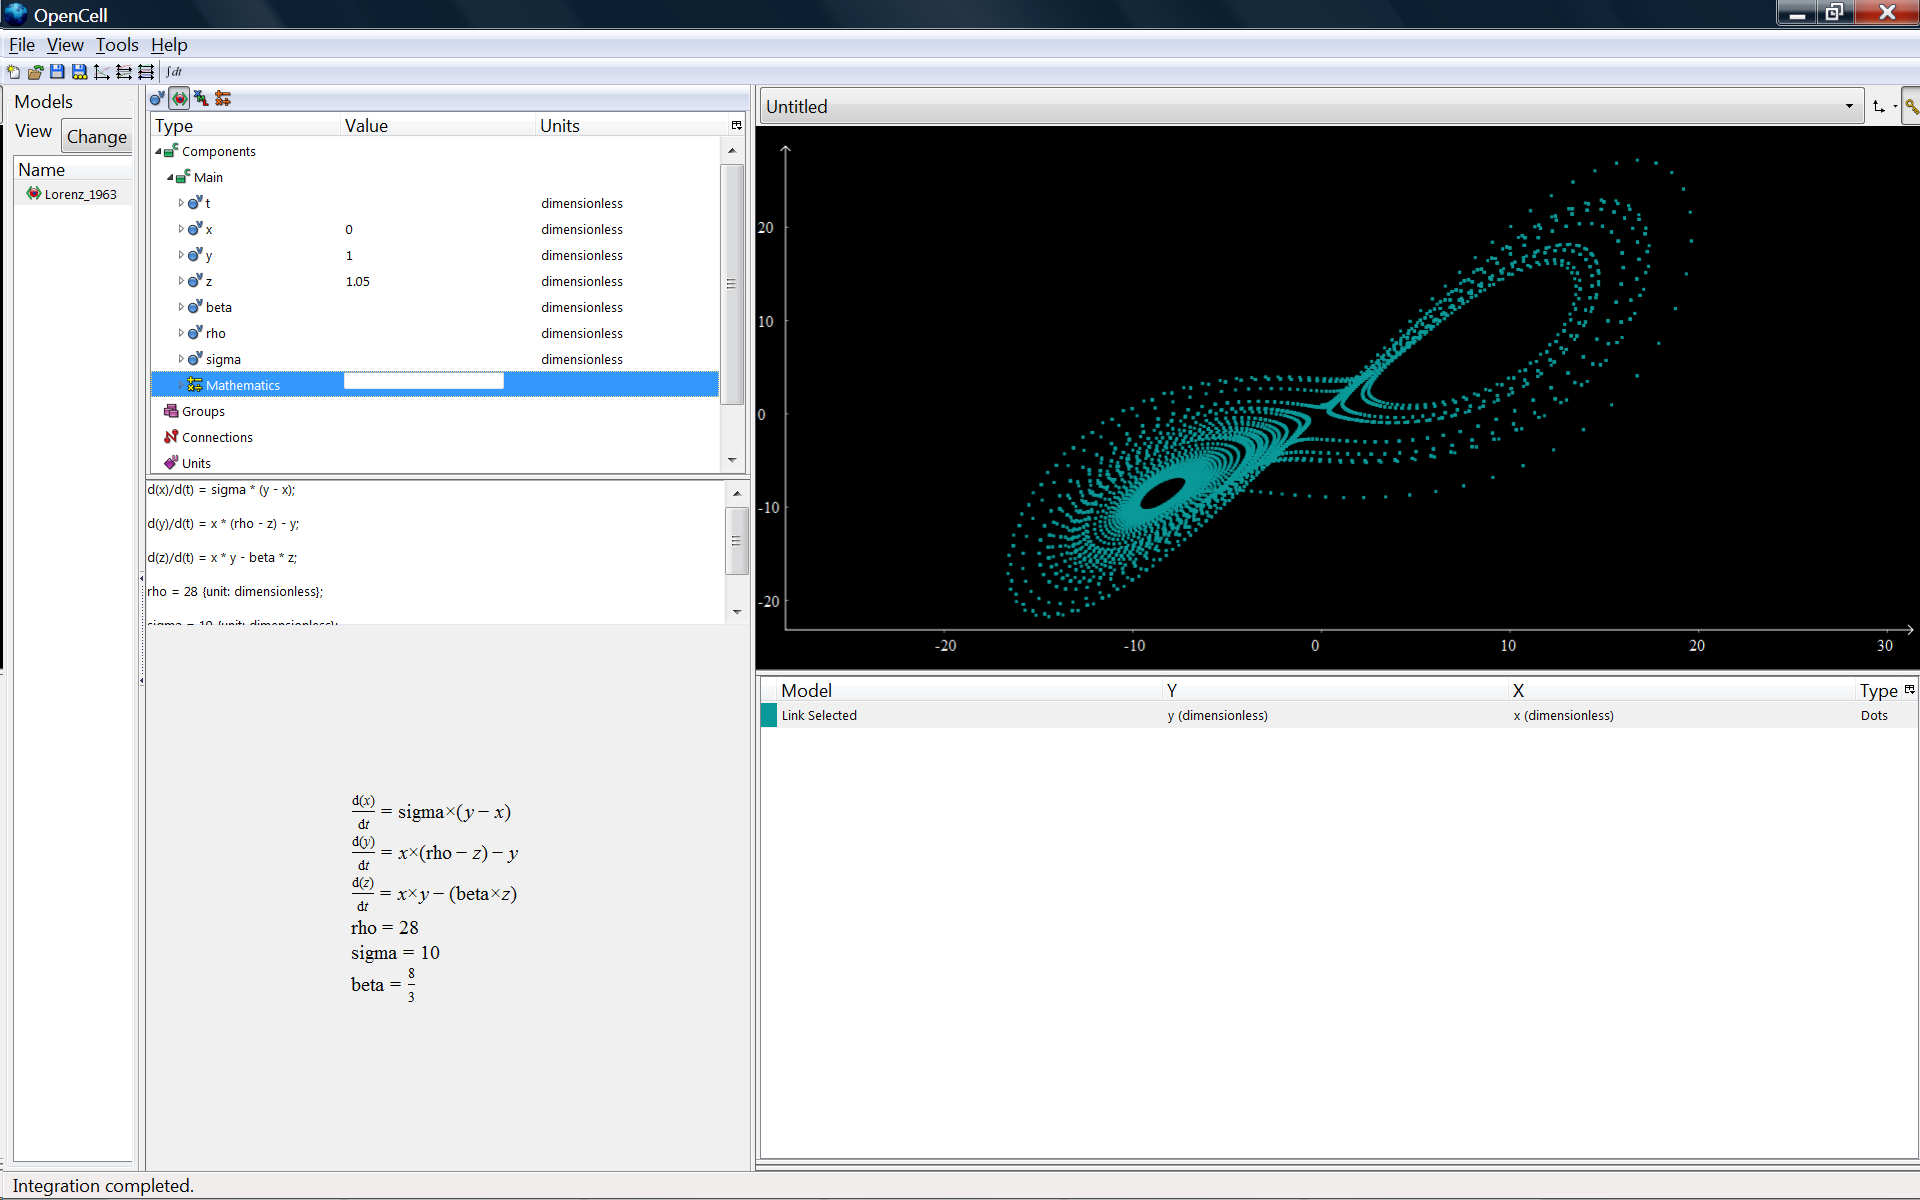1920x1200 pixels.
Task: Click the XML view icon
Action: [201, 98]
